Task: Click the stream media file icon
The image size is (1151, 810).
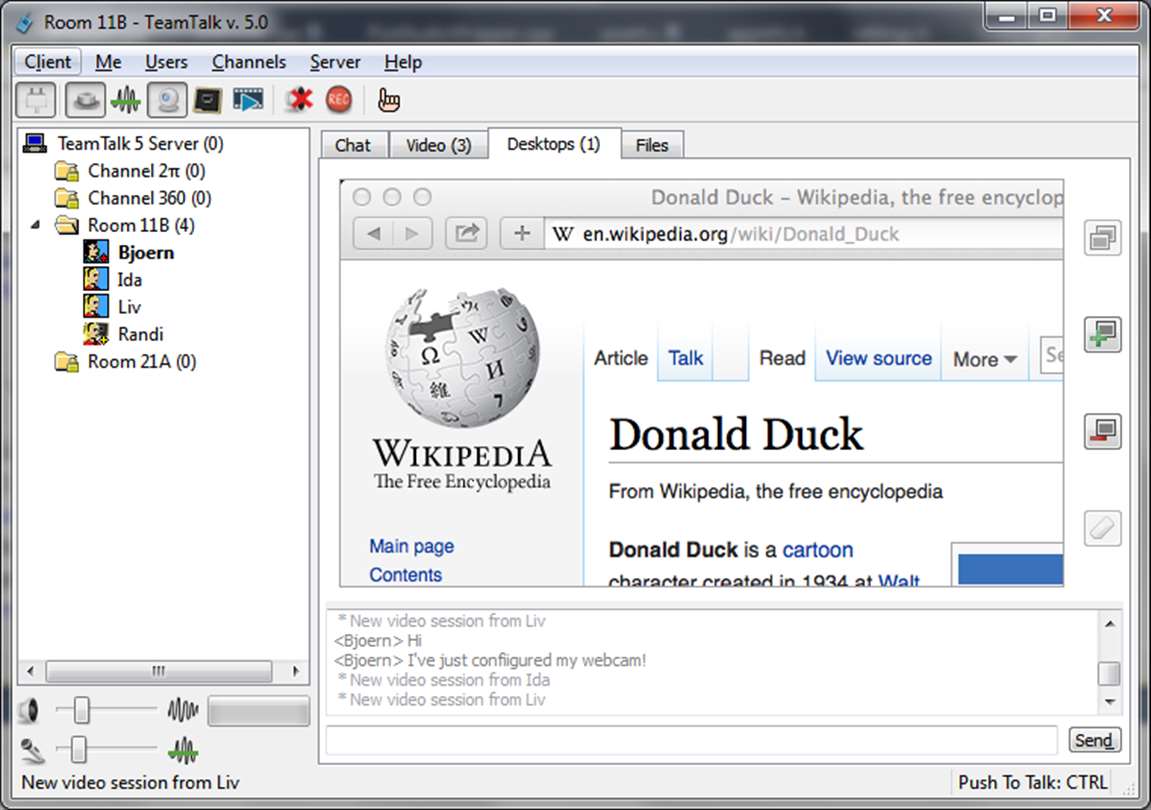Action: click(x=248, y=100)
